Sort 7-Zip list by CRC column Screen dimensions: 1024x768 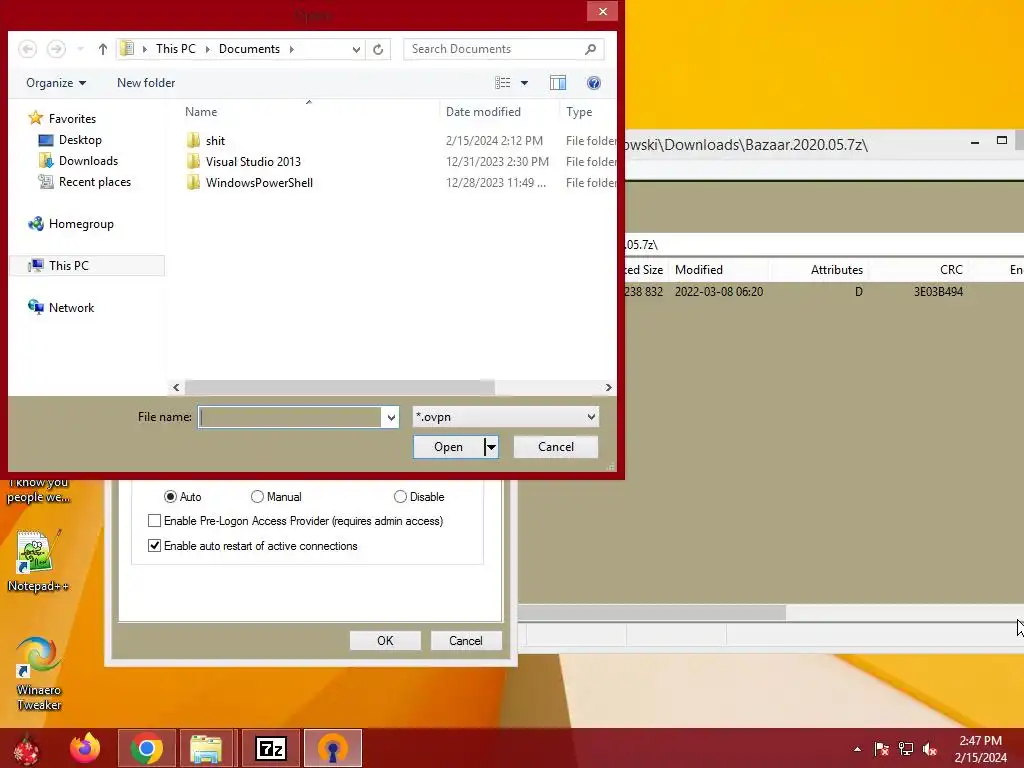[x=951, y=270]
